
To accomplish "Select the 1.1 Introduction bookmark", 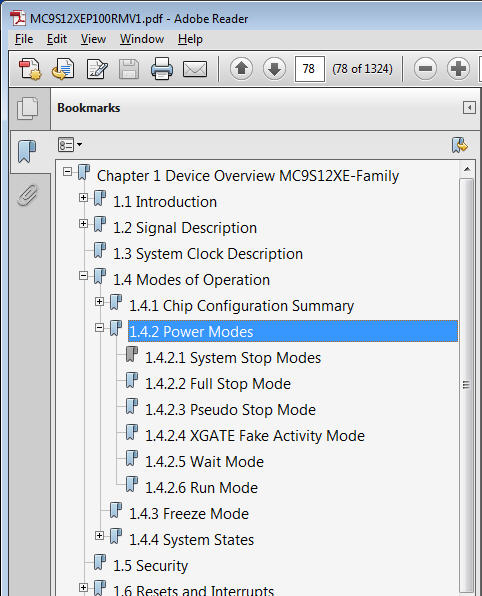I will click(165, 202).
